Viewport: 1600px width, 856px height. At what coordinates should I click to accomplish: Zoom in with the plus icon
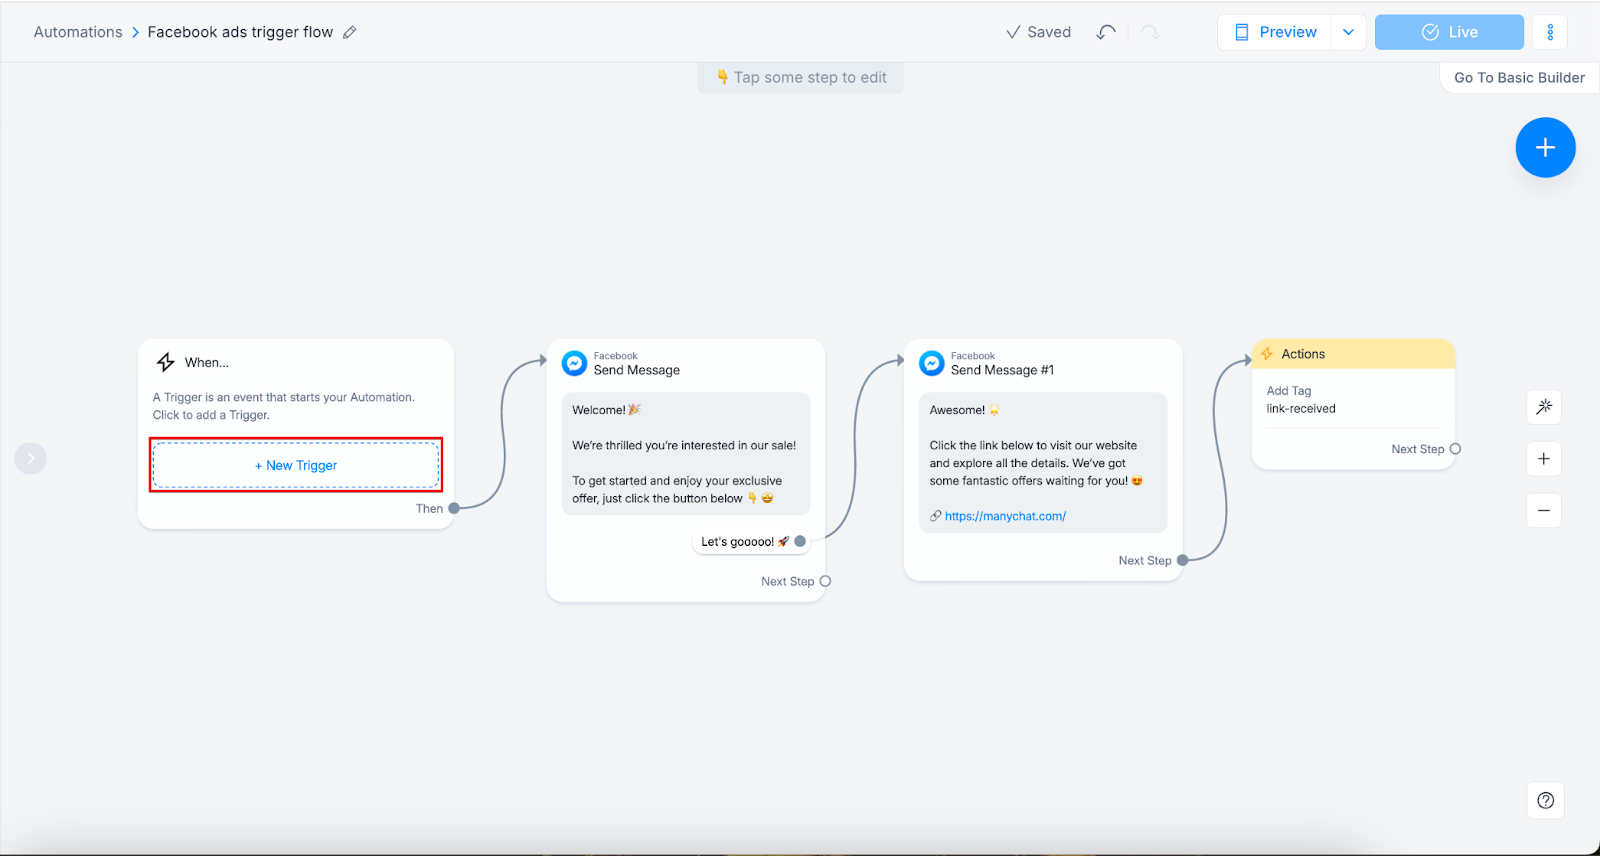pyautogui.click(x=1544, y=459)
